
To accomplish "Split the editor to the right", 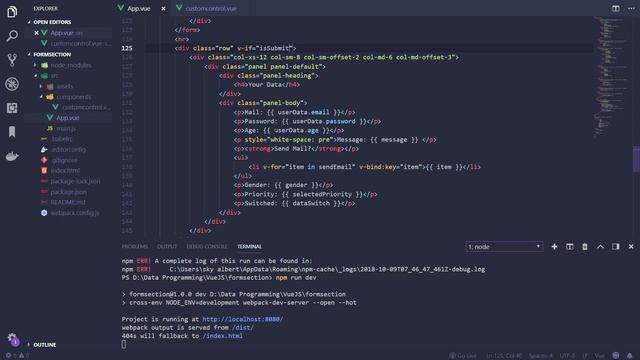I will pyautogui.click(x=616, y=8).
